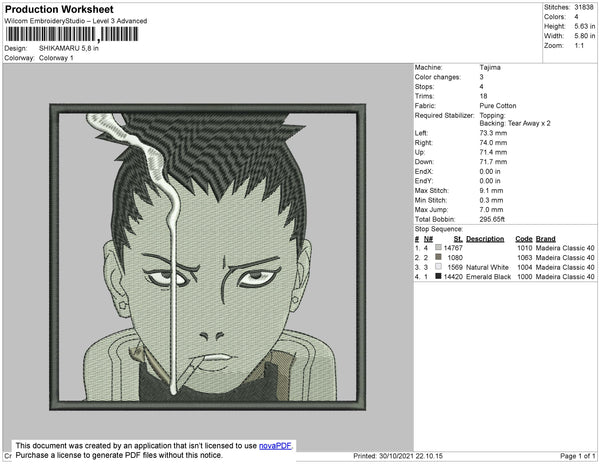Click Left value '73.3 mm'
The height and width of the screenshot is (464, 600).
coord(493,133)
